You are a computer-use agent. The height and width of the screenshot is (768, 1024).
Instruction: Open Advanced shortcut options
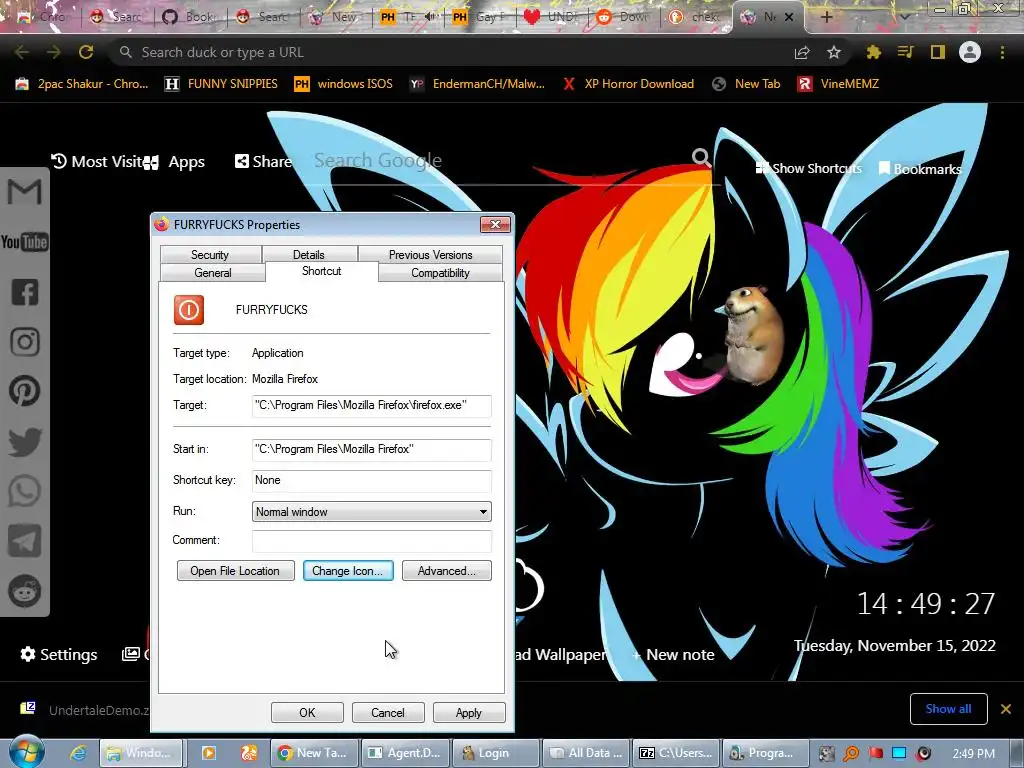(x=447, y=571)
